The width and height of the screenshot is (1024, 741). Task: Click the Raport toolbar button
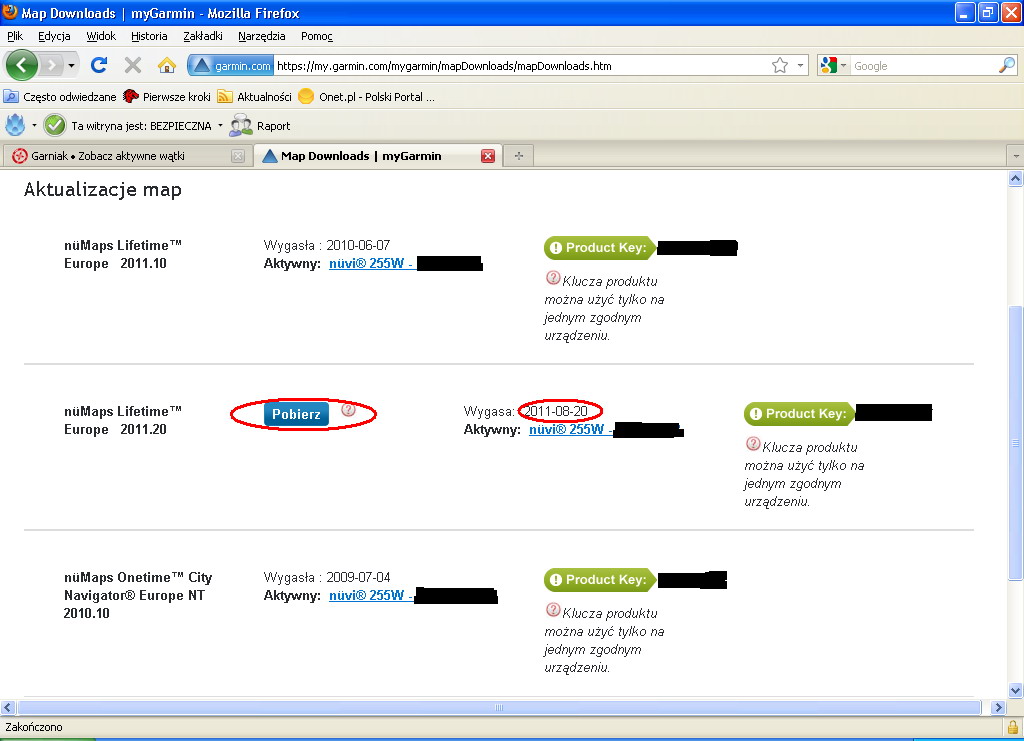(260, 125)
